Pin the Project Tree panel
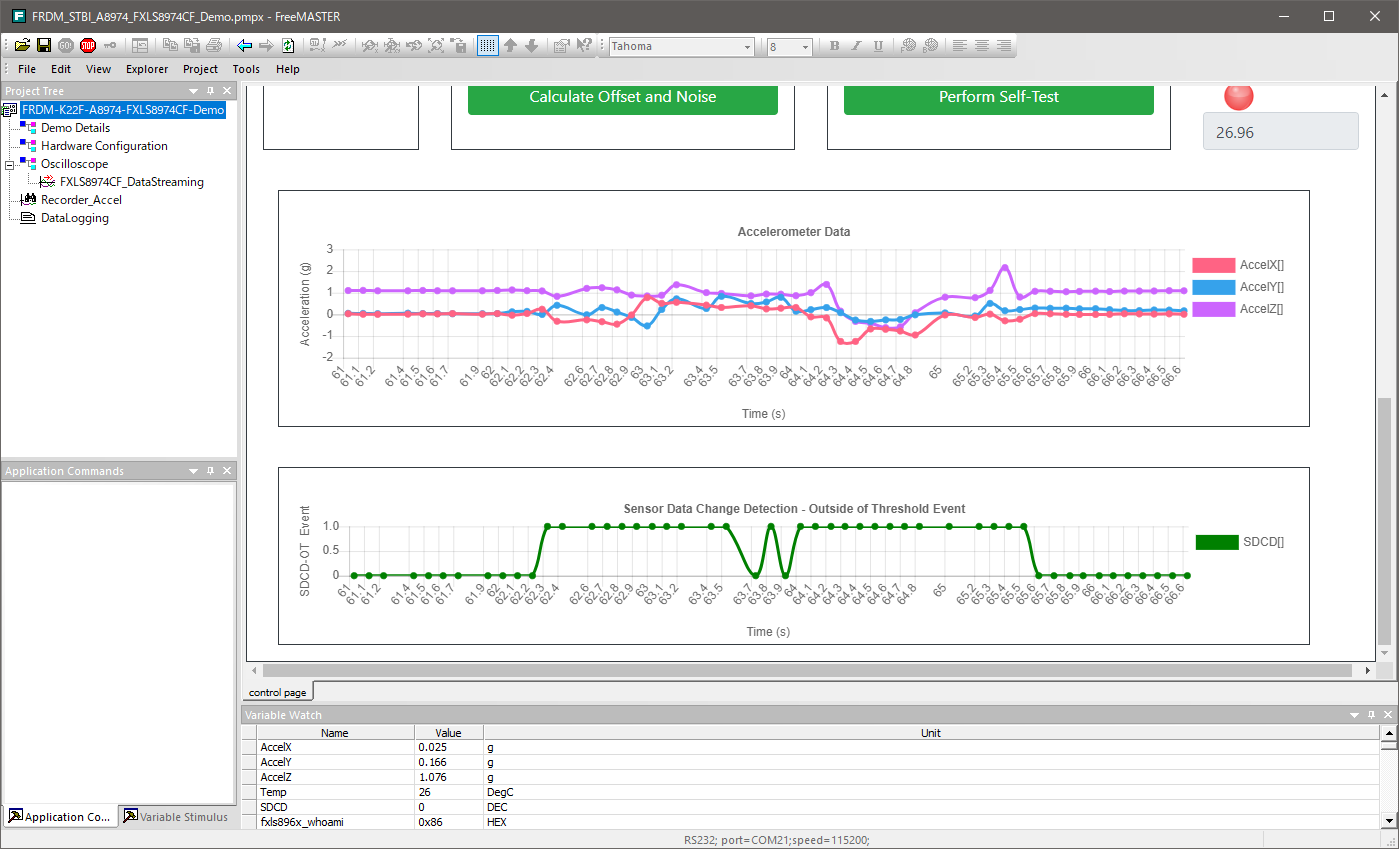The image size is (1399, 849). (211, 91)
